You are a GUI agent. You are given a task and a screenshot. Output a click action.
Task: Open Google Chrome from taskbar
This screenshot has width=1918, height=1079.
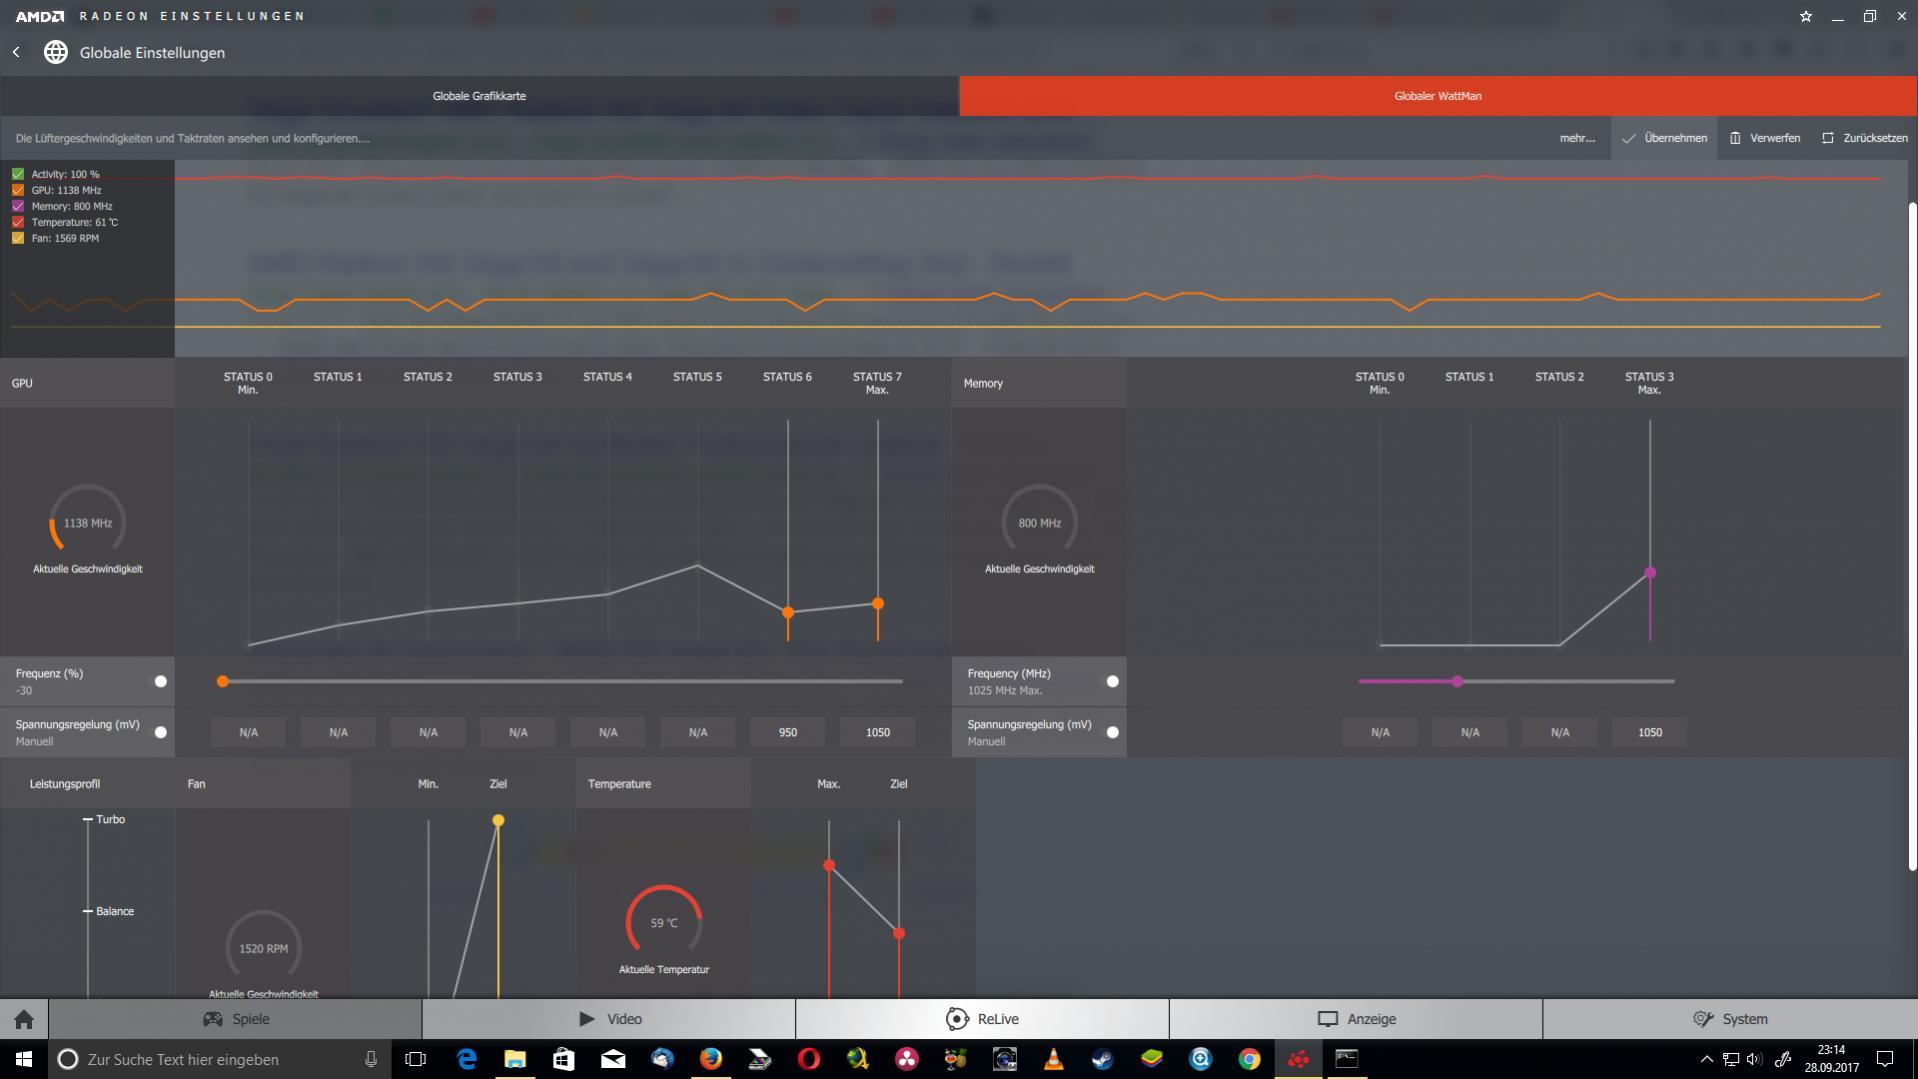1250,1059
